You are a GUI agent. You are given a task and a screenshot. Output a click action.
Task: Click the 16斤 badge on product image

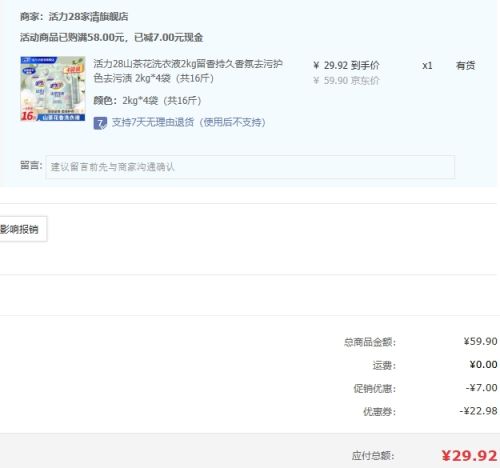point(28,116)
